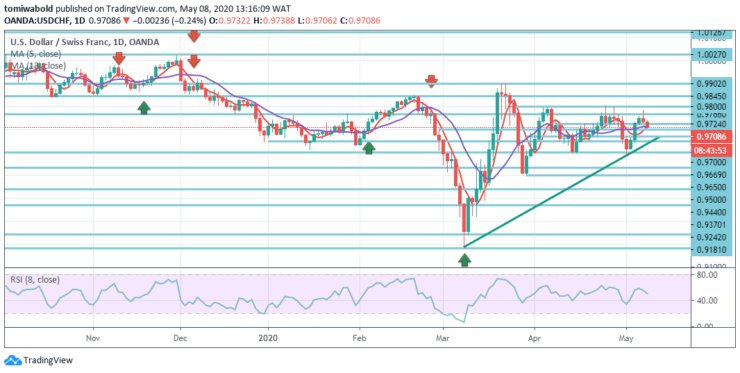
Task: Click the Dec label on time axis
Action: pyautogui.click(x=181, y=338)
